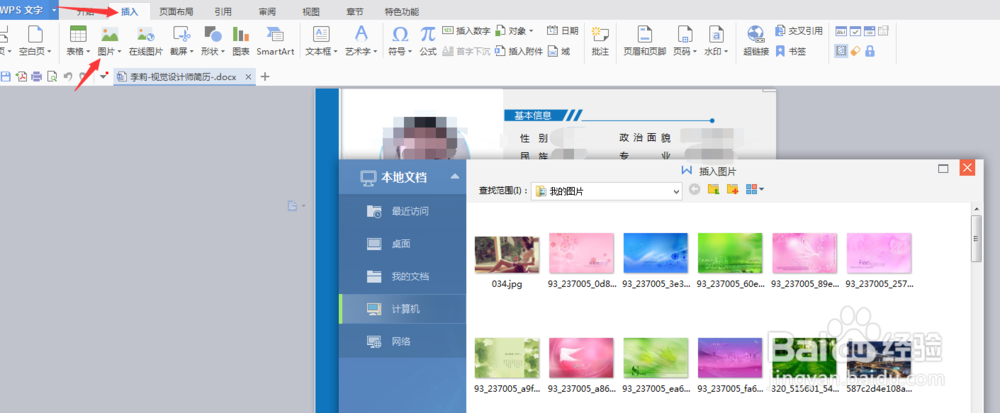Click the print icon in quick toolbar
The image size is (1000, 413).
point(36,76)
